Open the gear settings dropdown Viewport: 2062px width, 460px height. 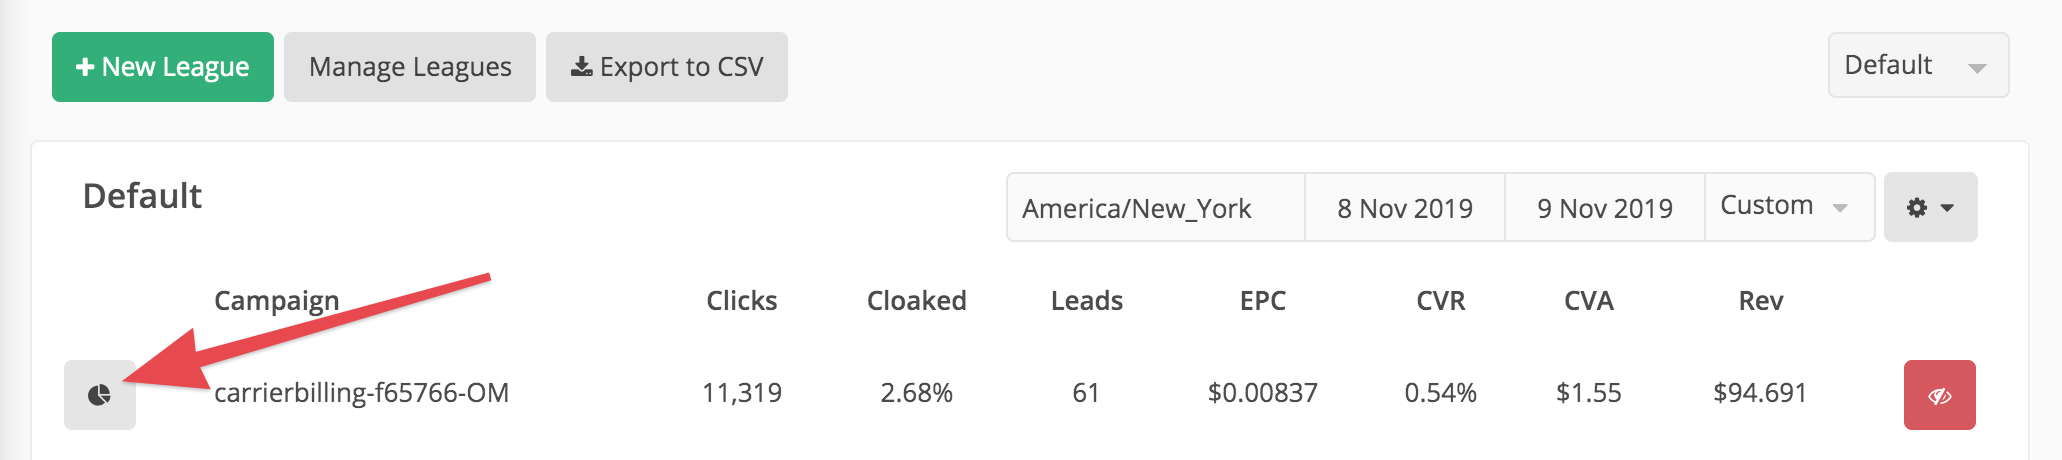(1930, 207)
